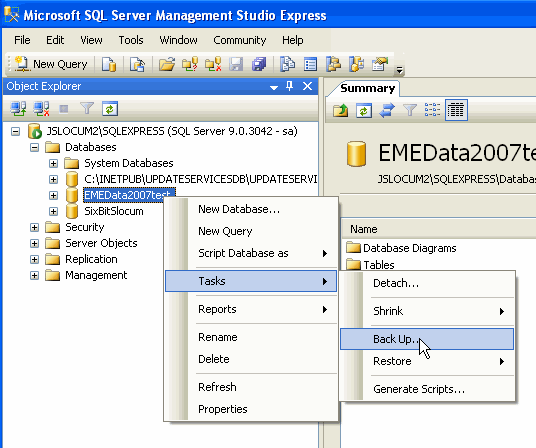The width and height of the screenshot is (536, 448).
Task: Open the Window menu
Action: [x=178, y=40]
